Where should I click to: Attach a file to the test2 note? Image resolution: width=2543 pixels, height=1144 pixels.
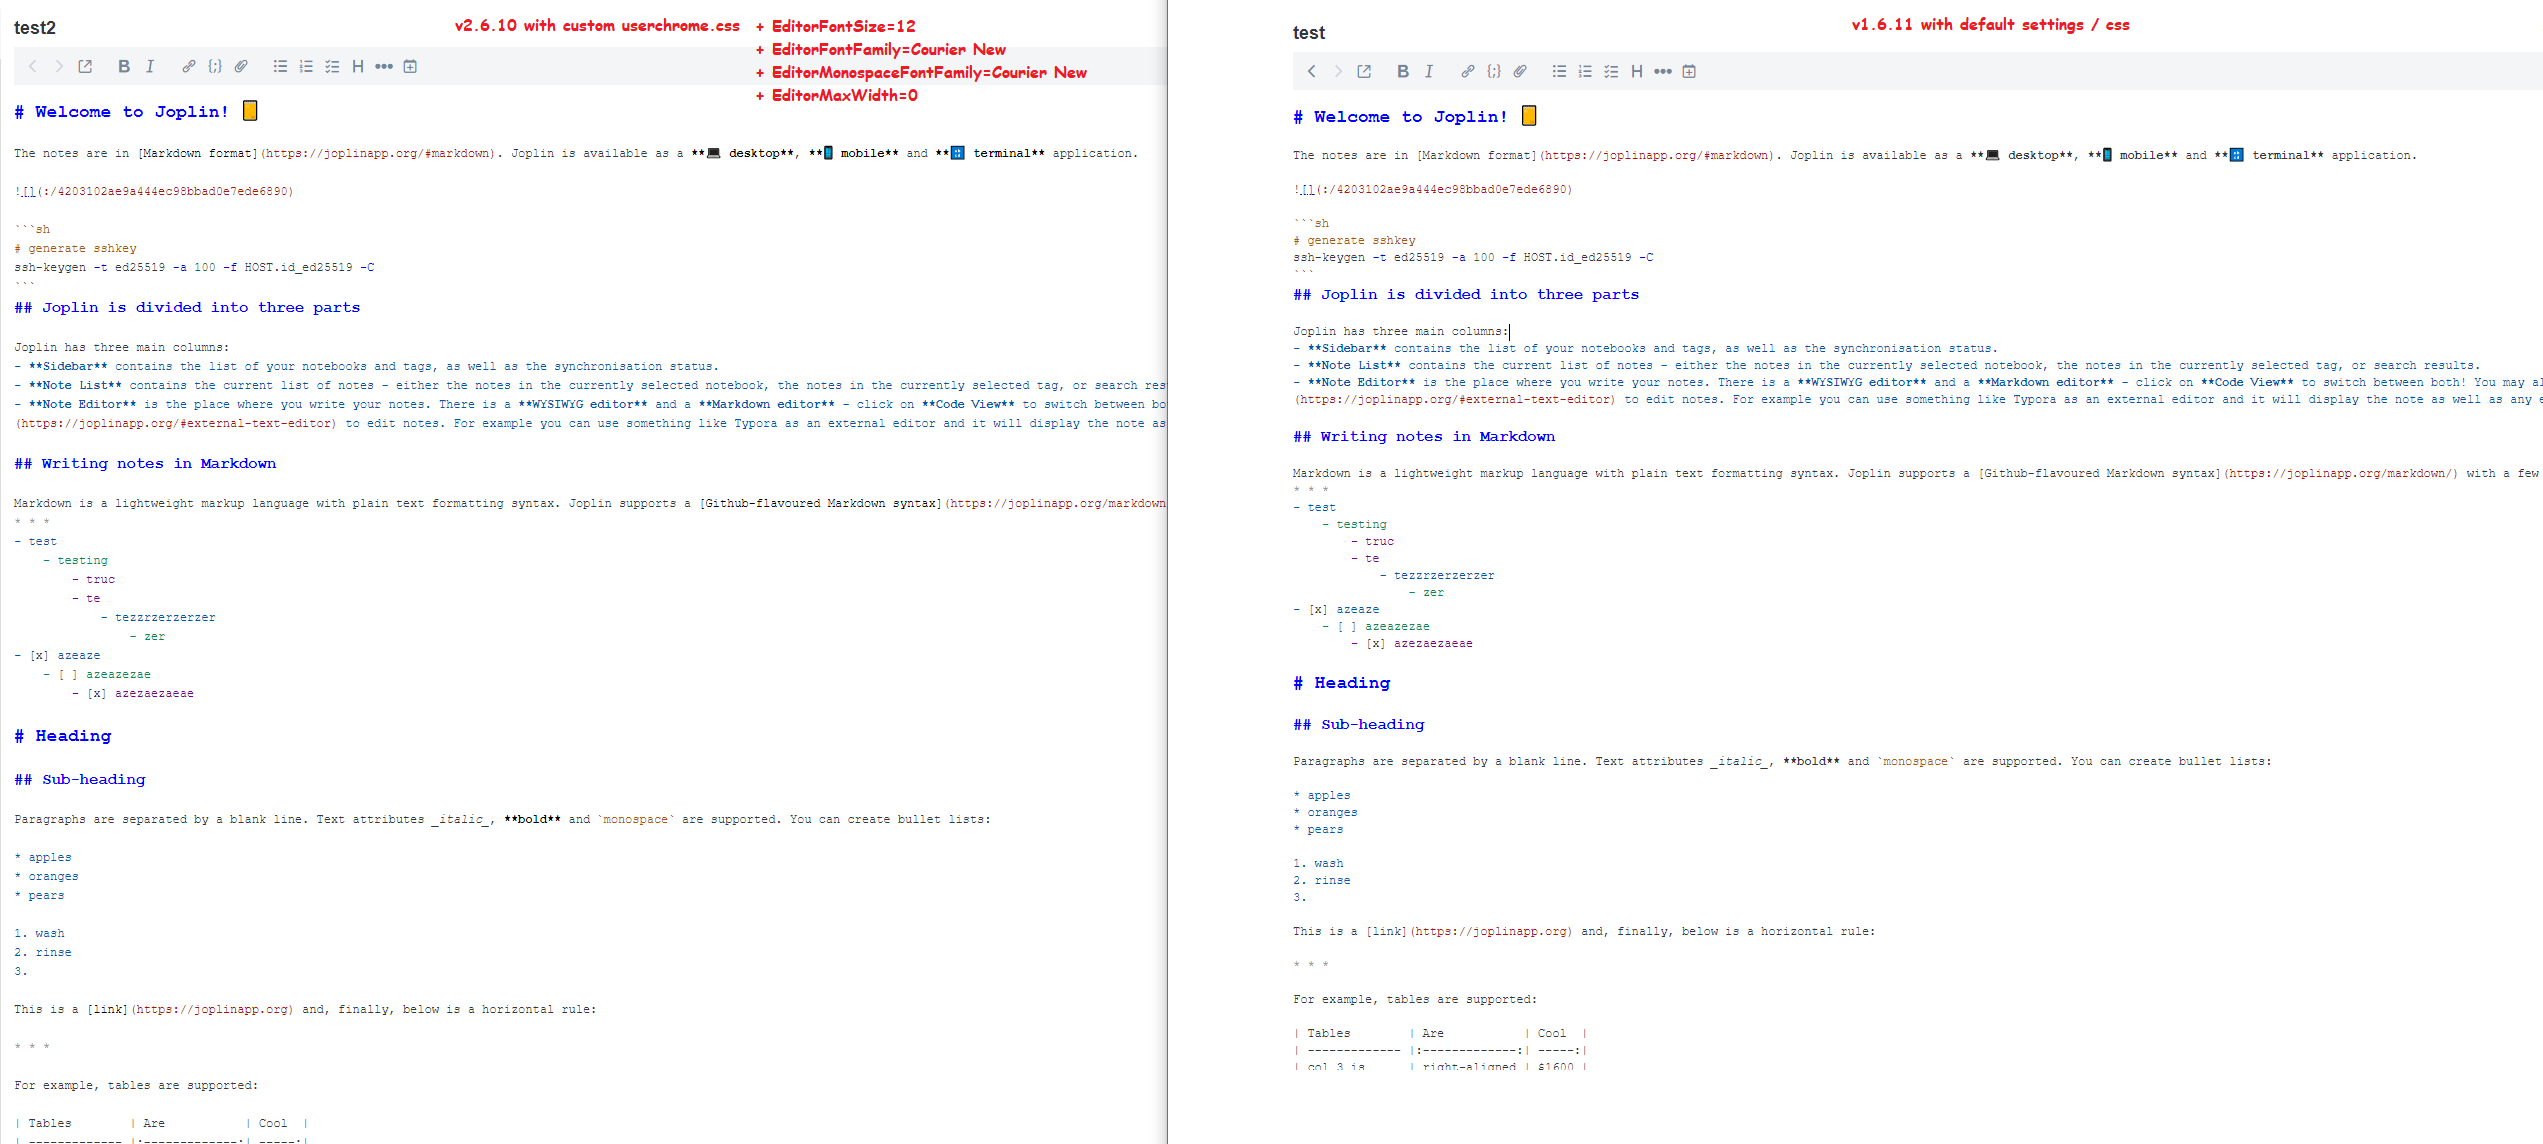pyautogui.click(x=241, y=66)
